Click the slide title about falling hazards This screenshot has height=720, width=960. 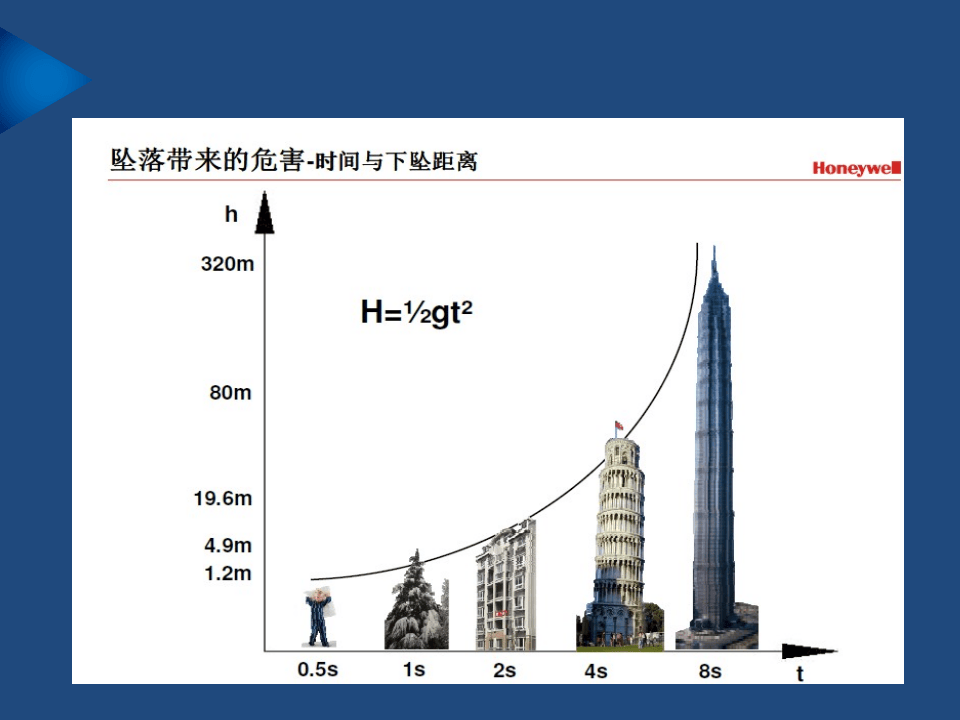293,160
